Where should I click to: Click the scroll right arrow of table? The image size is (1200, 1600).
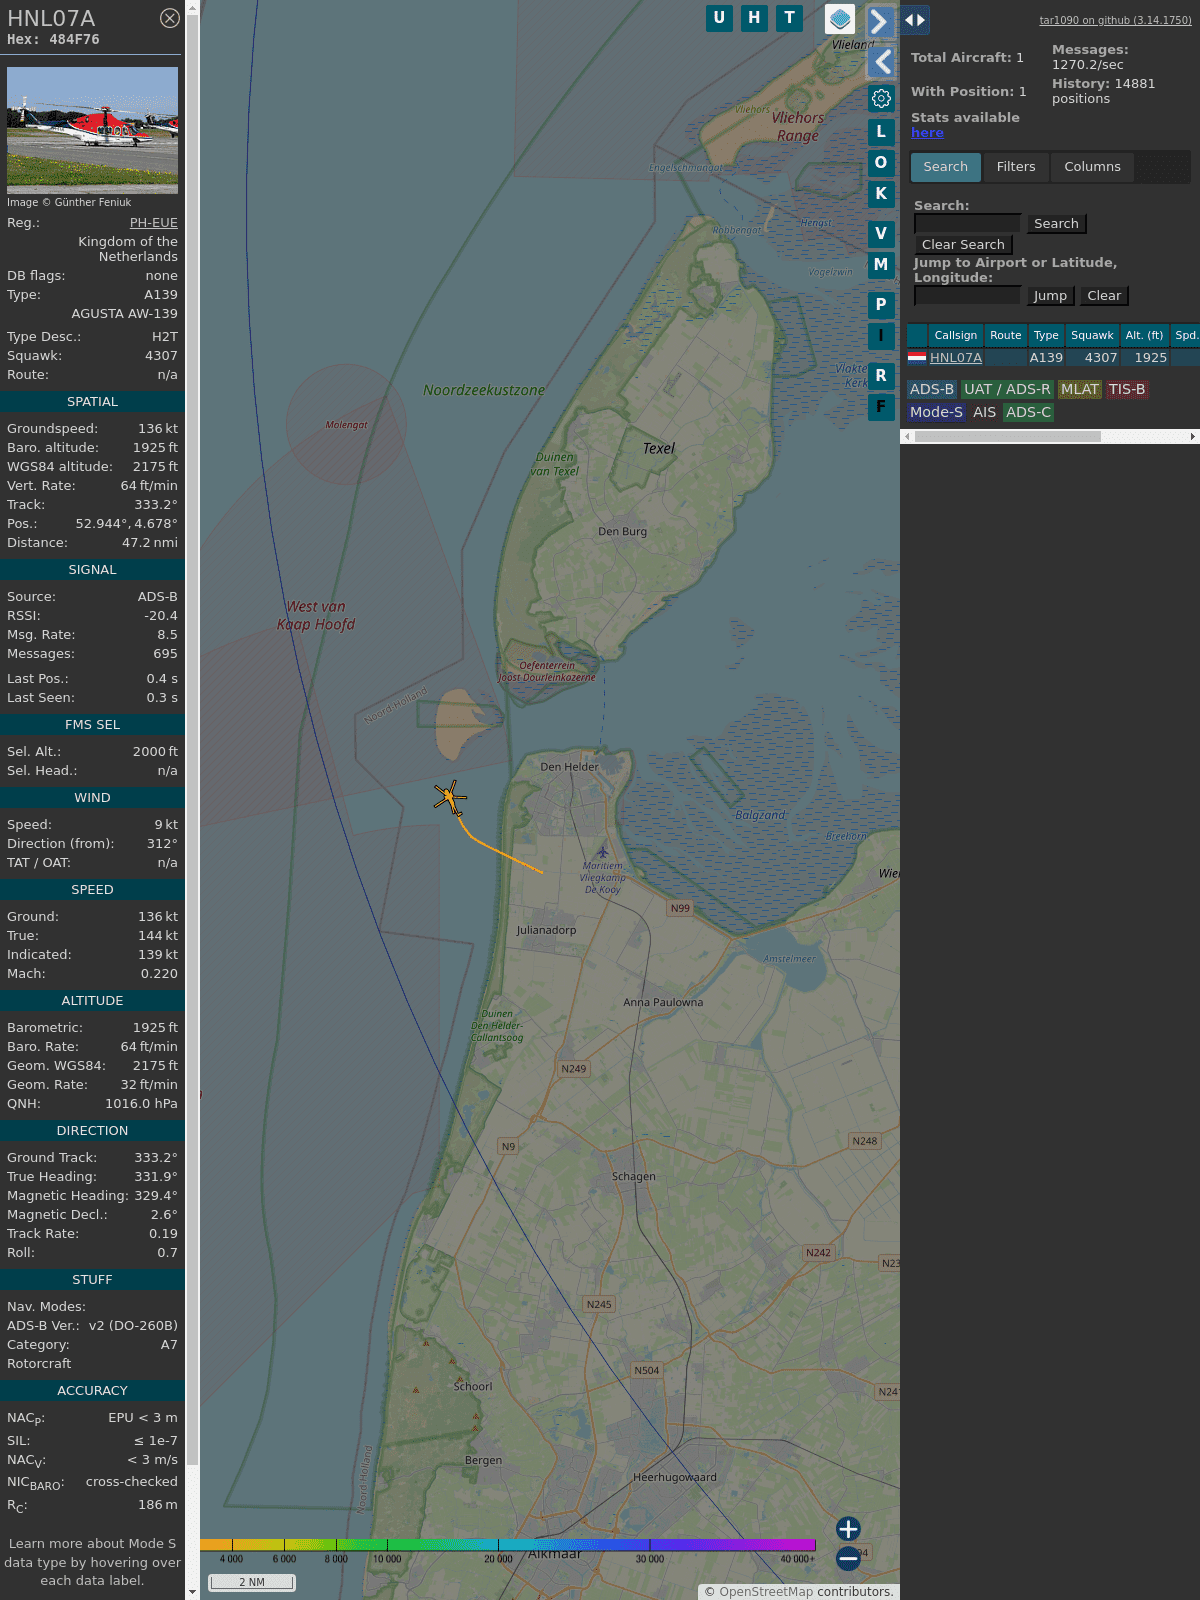pos(1193,437)
